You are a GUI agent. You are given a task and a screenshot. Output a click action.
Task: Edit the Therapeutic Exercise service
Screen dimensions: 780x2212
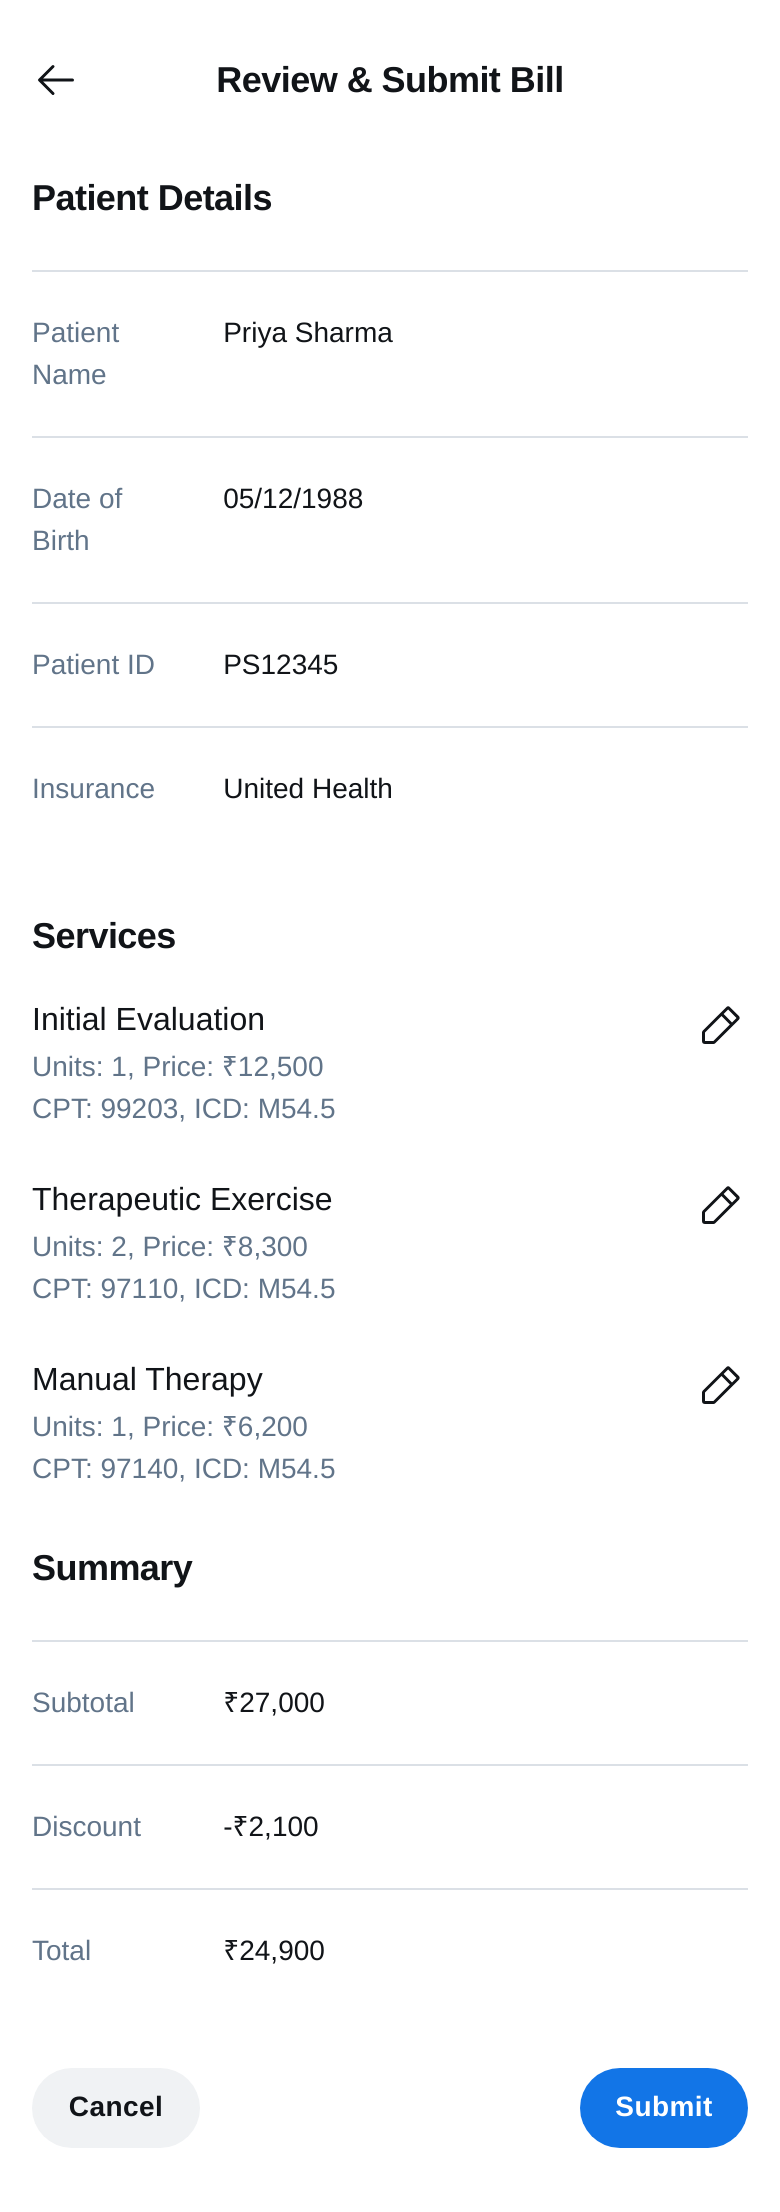tap(720, 1205)
